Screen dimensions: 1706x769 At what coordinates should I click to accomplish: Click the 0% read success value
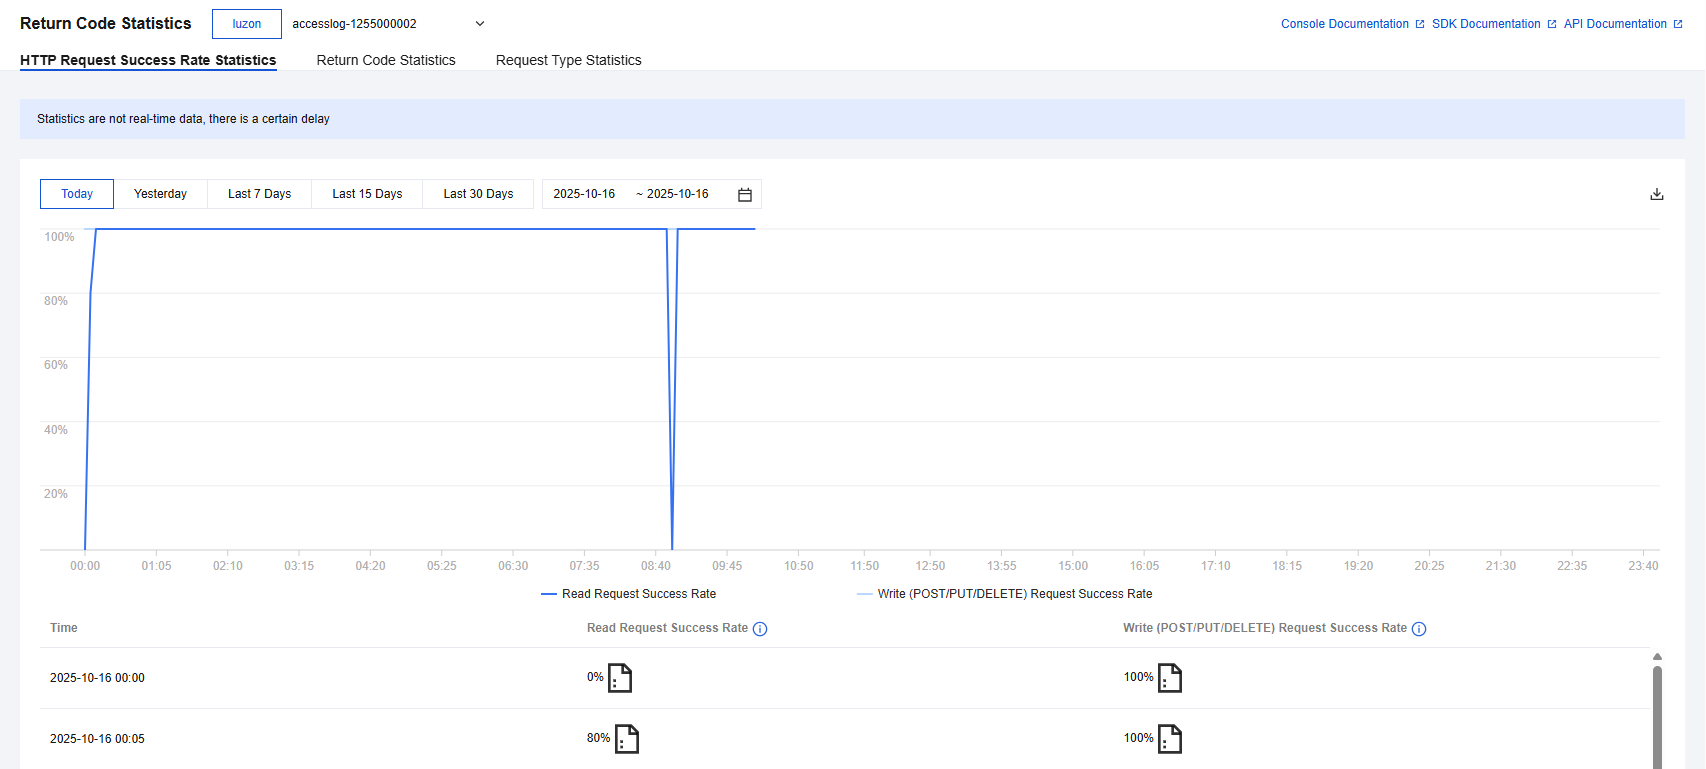(x=595, y=677)
